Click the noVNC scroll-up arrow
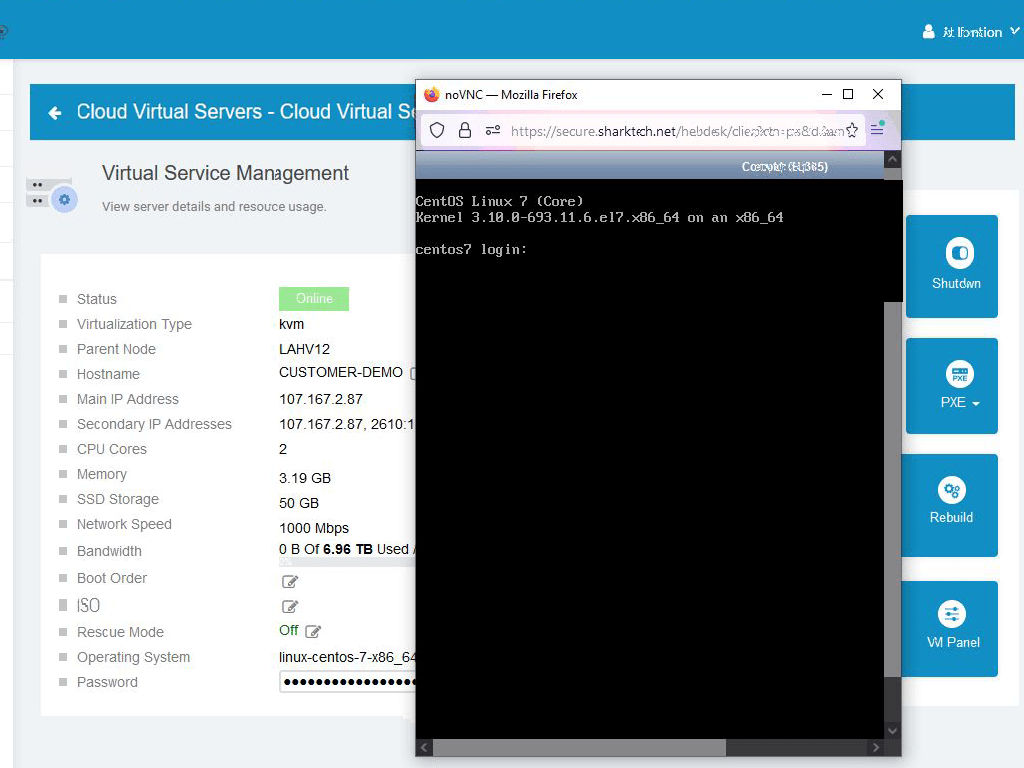The image size is (1024, 768). (892, 159)
